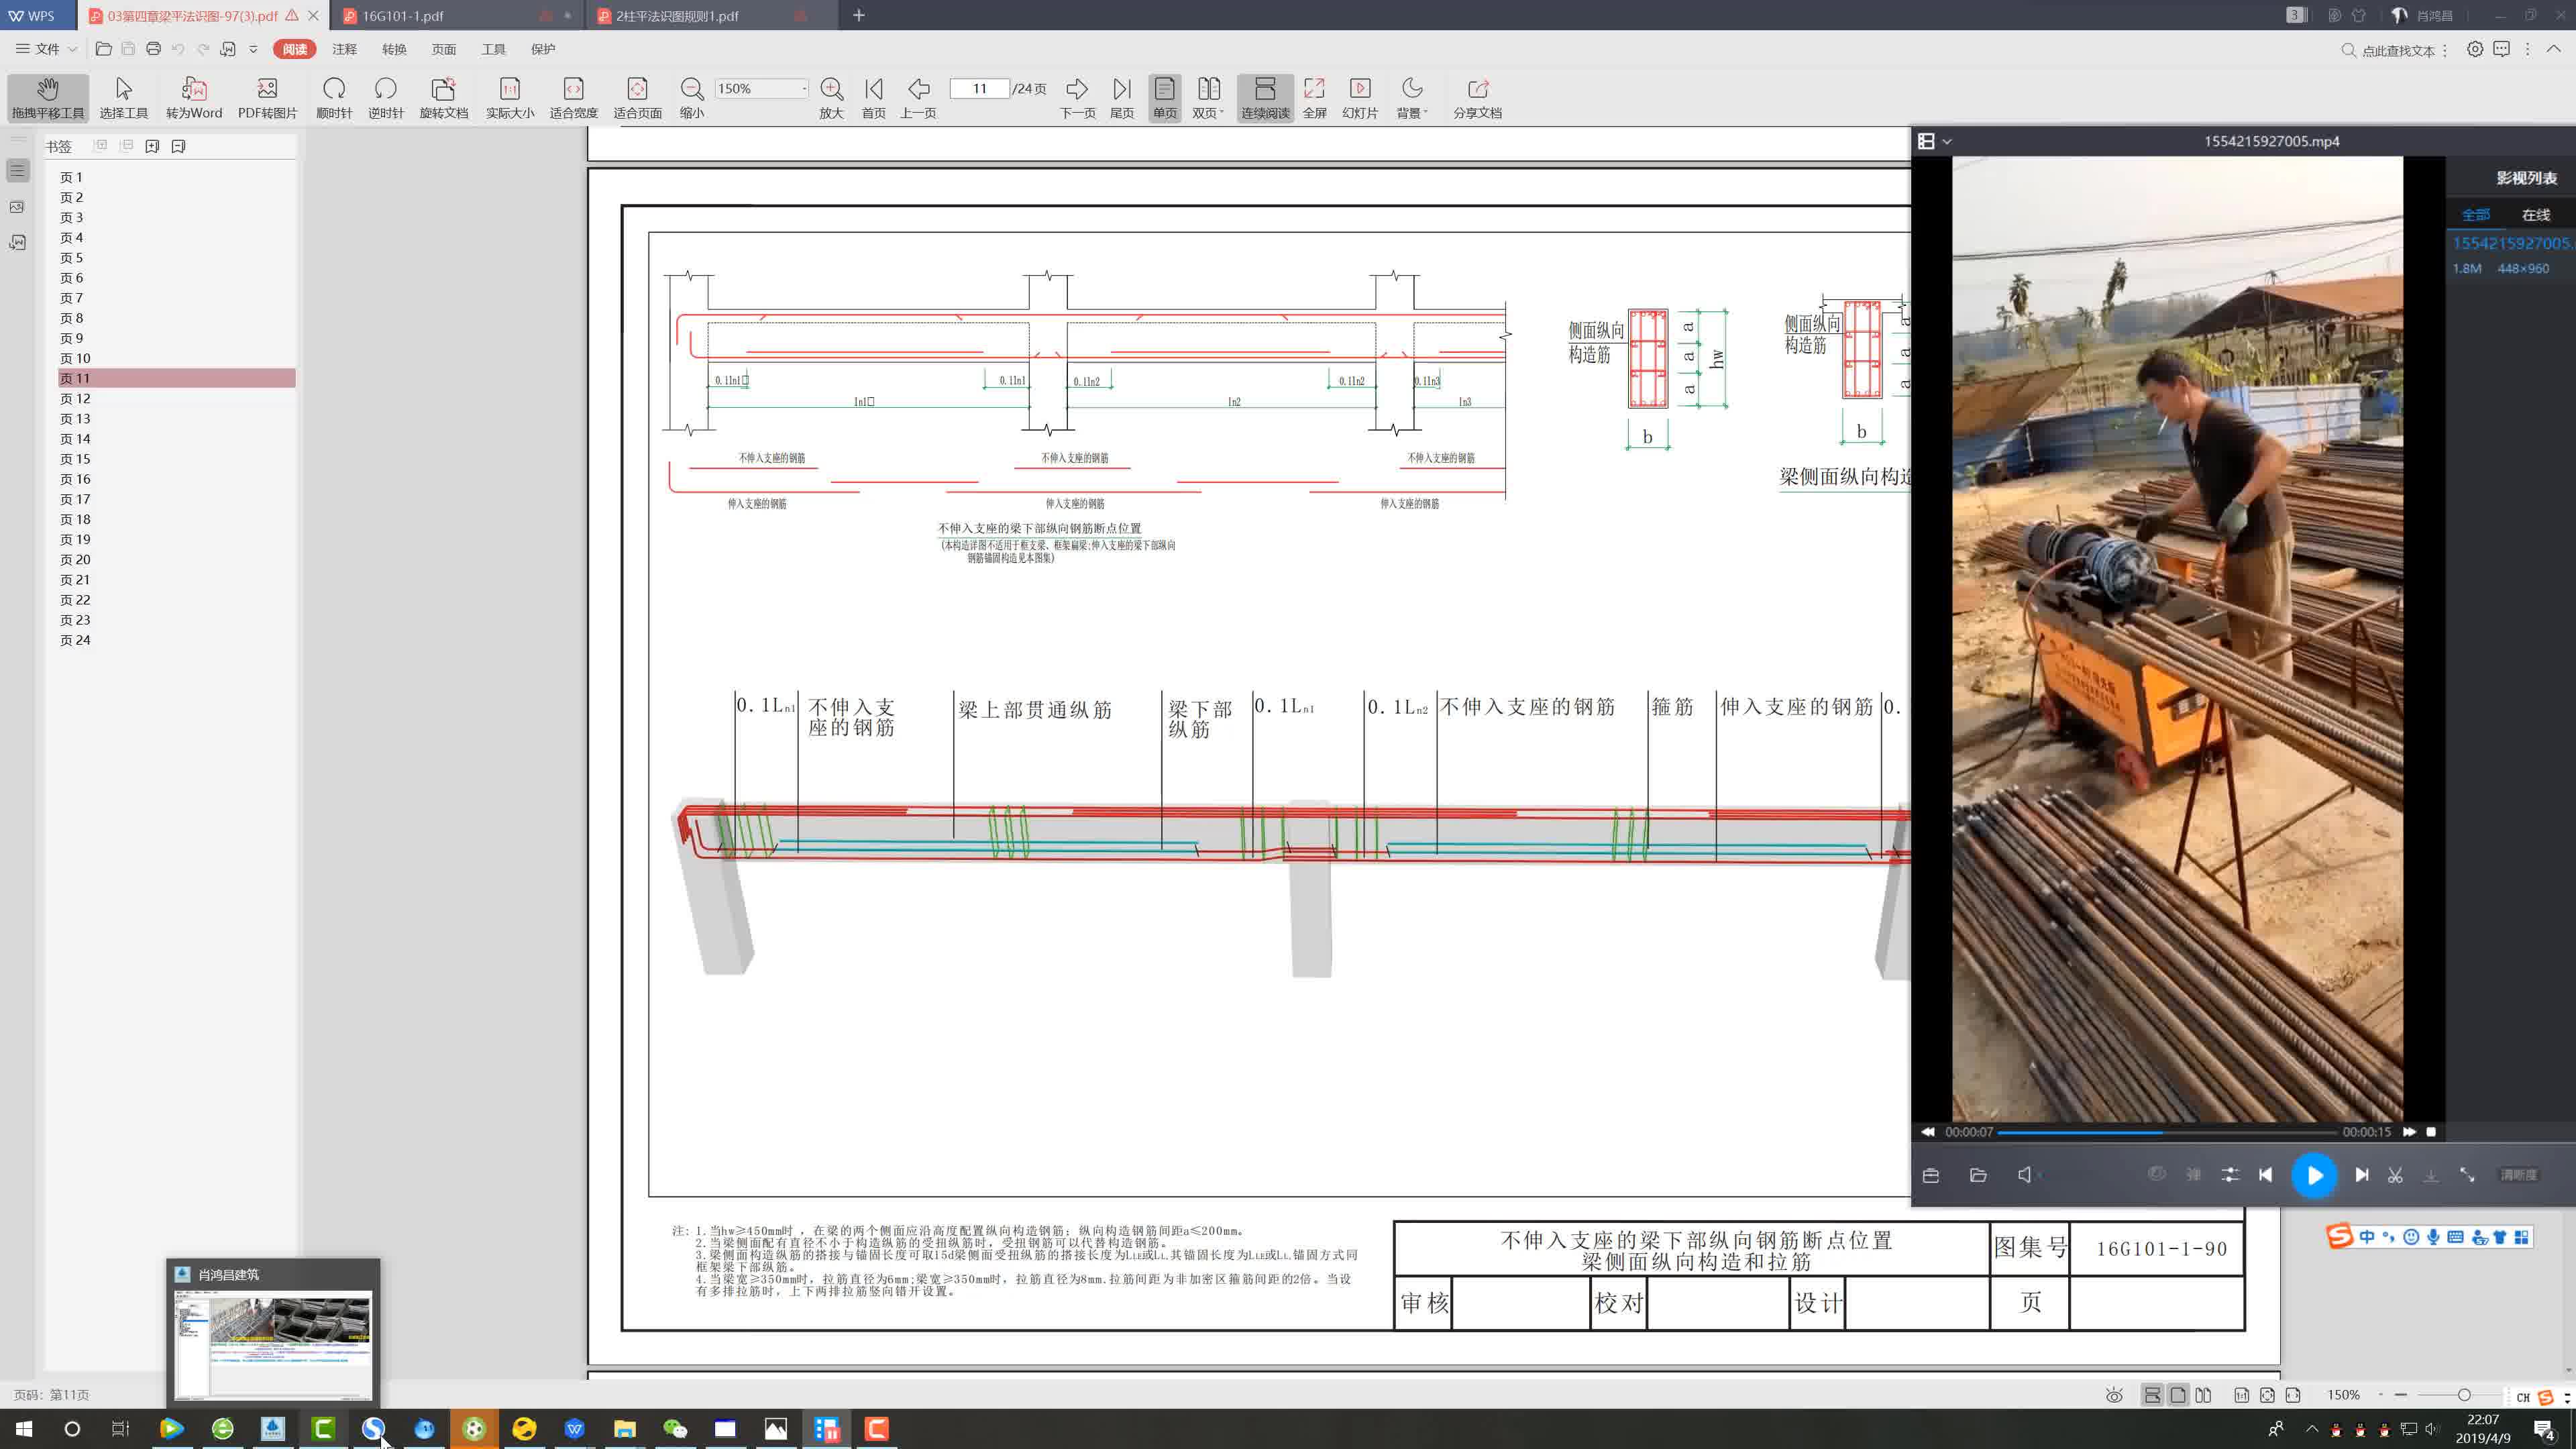Go to the next page (下一页) arrow
The image size is (2576, 1449).
[1077, 89]
